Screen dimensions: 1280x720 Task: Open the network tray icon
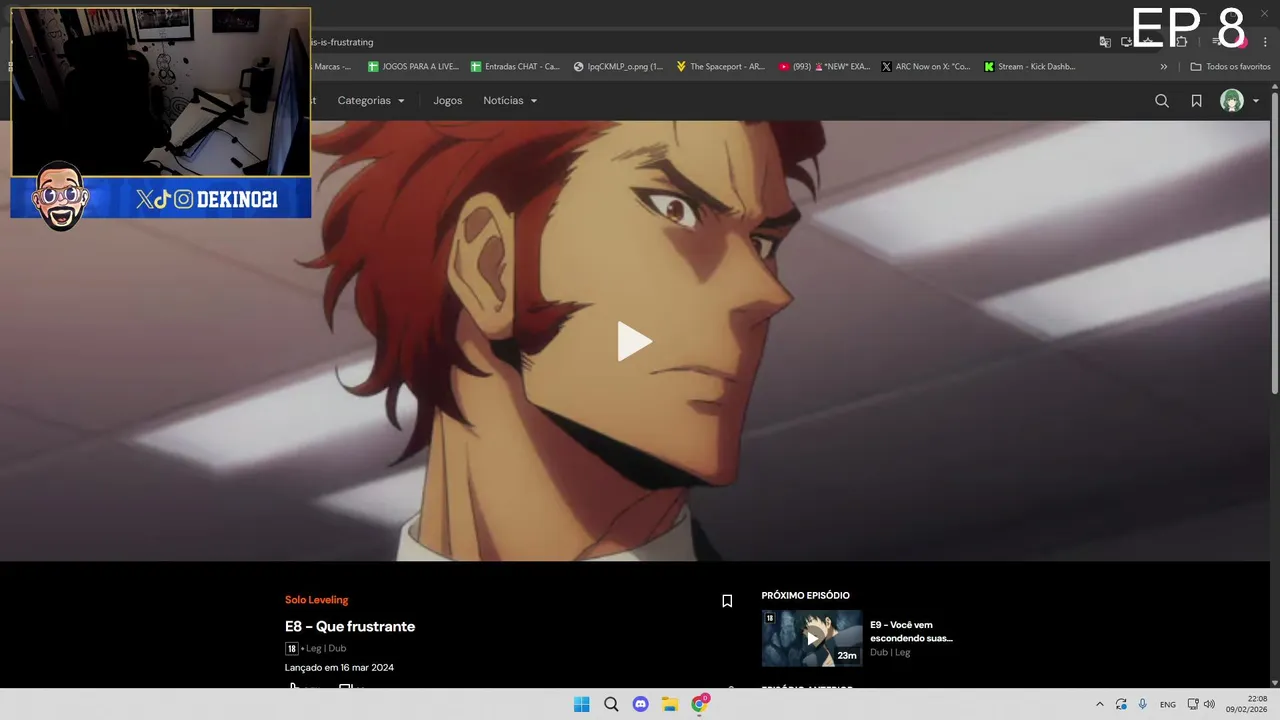(1193, 704)
